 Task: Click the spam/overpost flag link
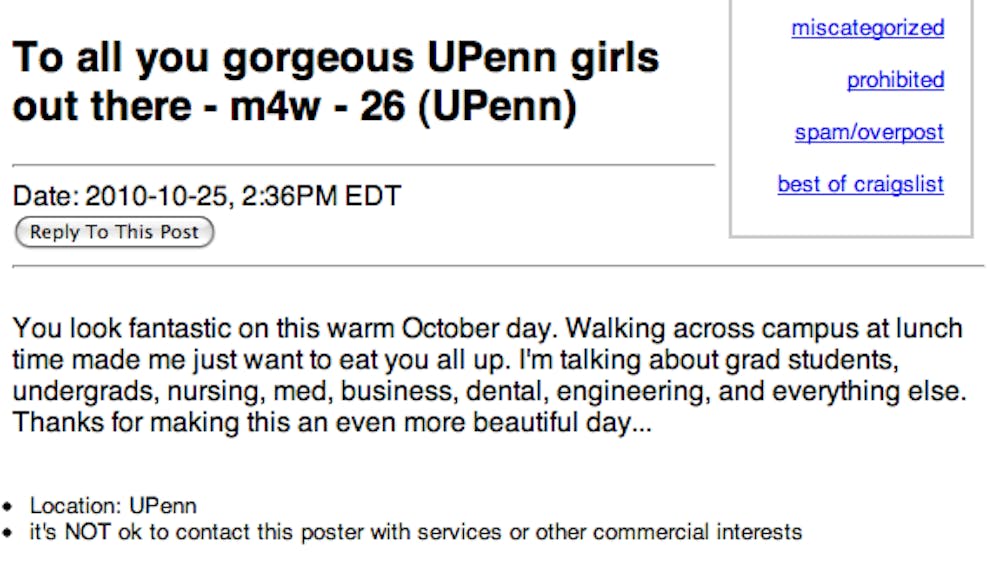pyautogui.click(x=869, y=132)
